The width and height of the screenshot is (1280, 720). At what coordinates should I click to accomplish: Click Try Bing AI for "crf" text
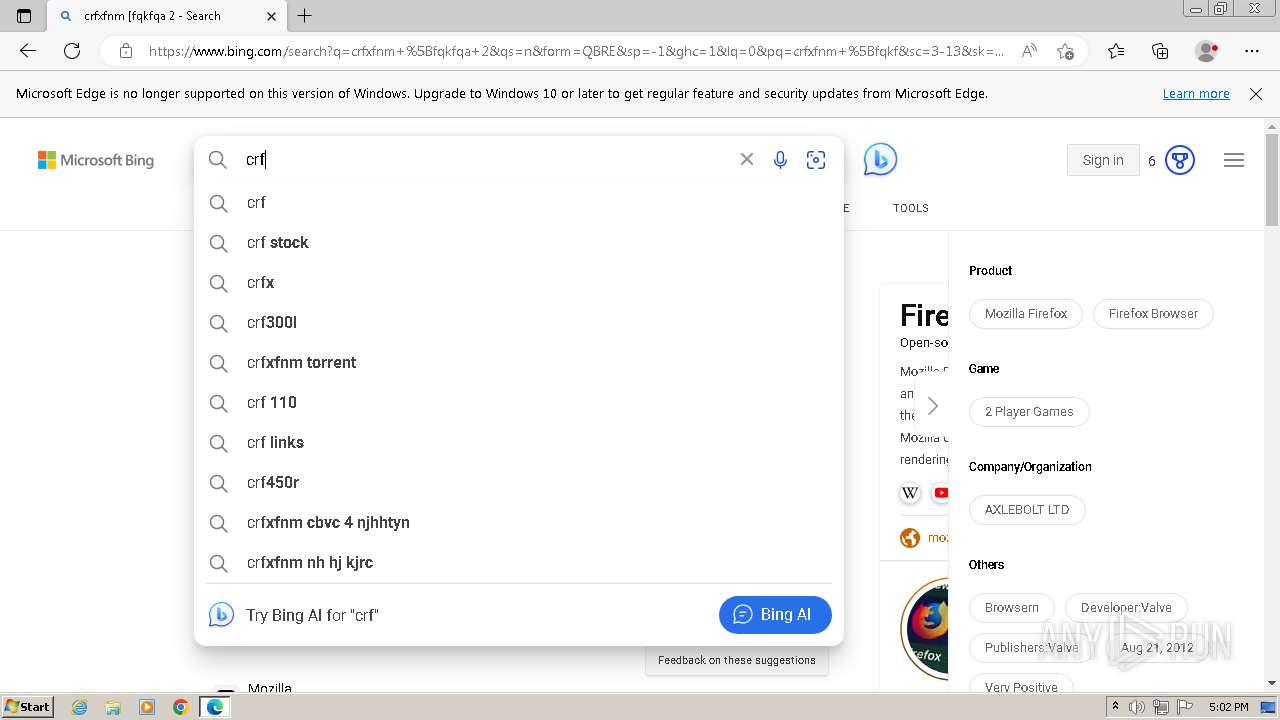312,615
